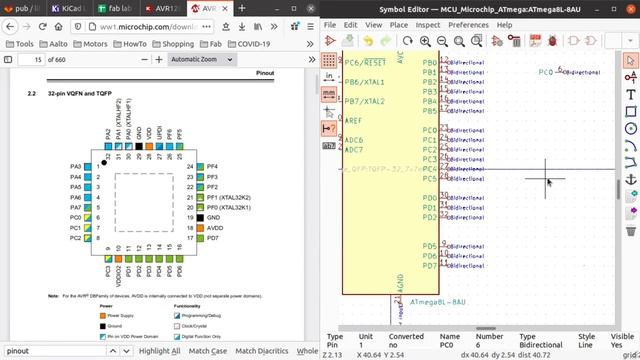Reload the current Firefox page
The width and height of the screenshot is (640, 360).
(x=42, y=27)
